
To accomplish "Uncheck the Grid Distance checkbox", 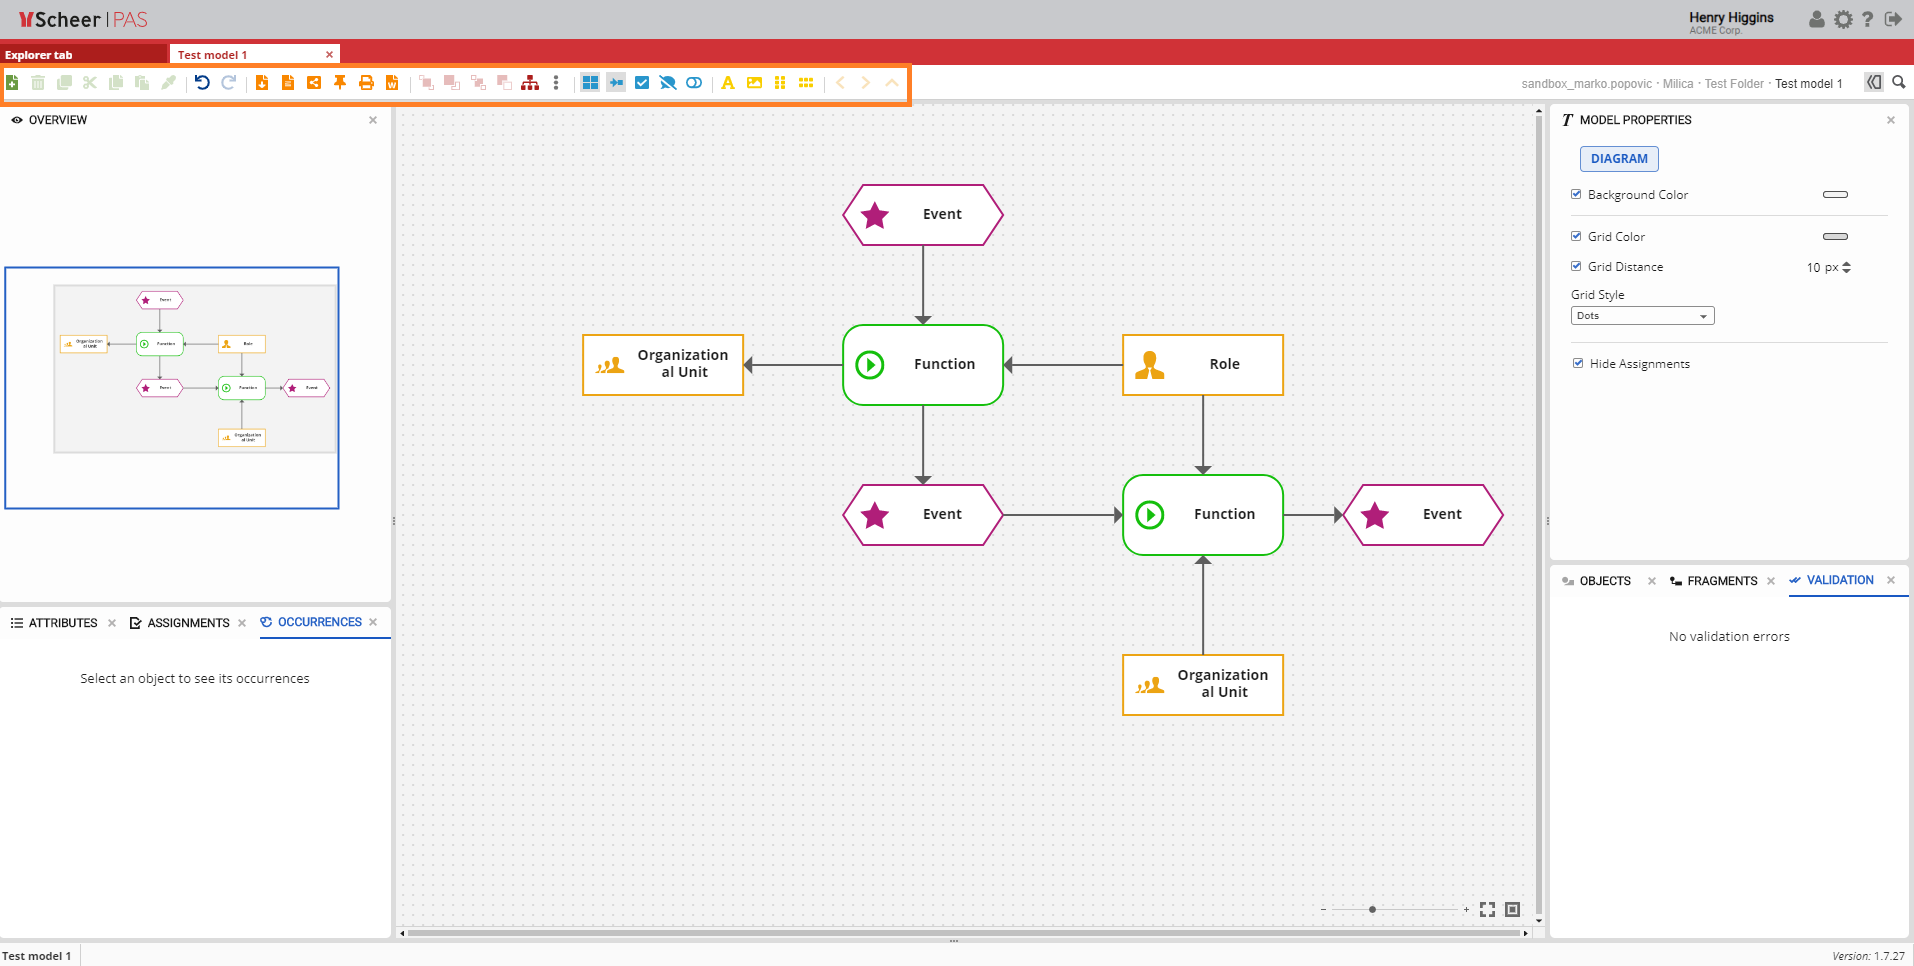I will (x=1576, y=267).
